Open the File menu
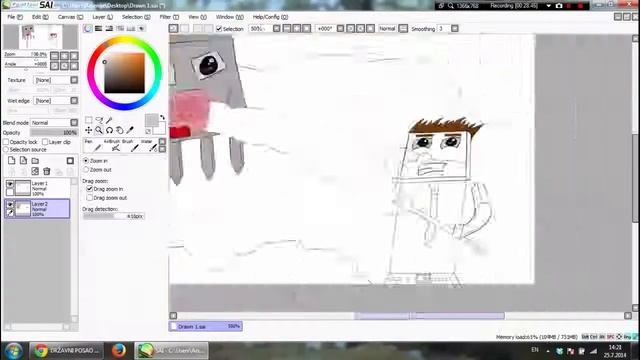 (x=15, y=17)
